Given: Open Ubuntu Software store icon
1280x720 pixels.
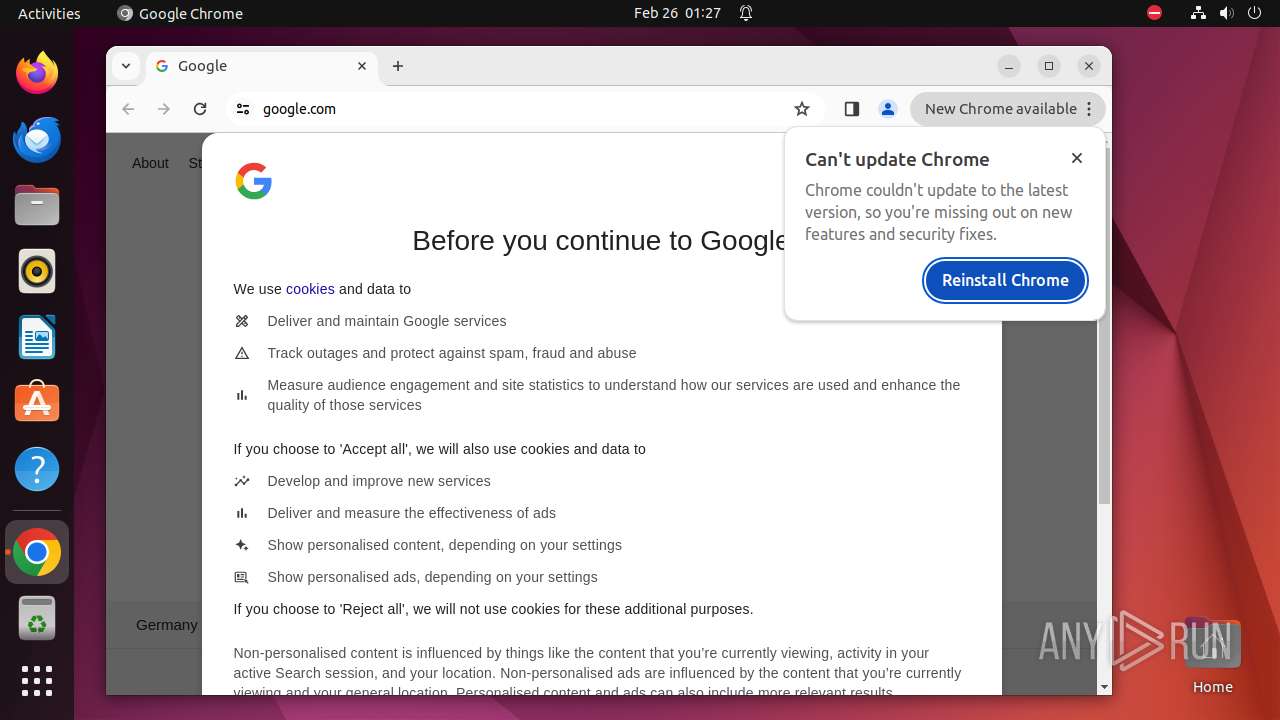Looking at the screenshot, I should pyautogui.click(x=37, y=403).
